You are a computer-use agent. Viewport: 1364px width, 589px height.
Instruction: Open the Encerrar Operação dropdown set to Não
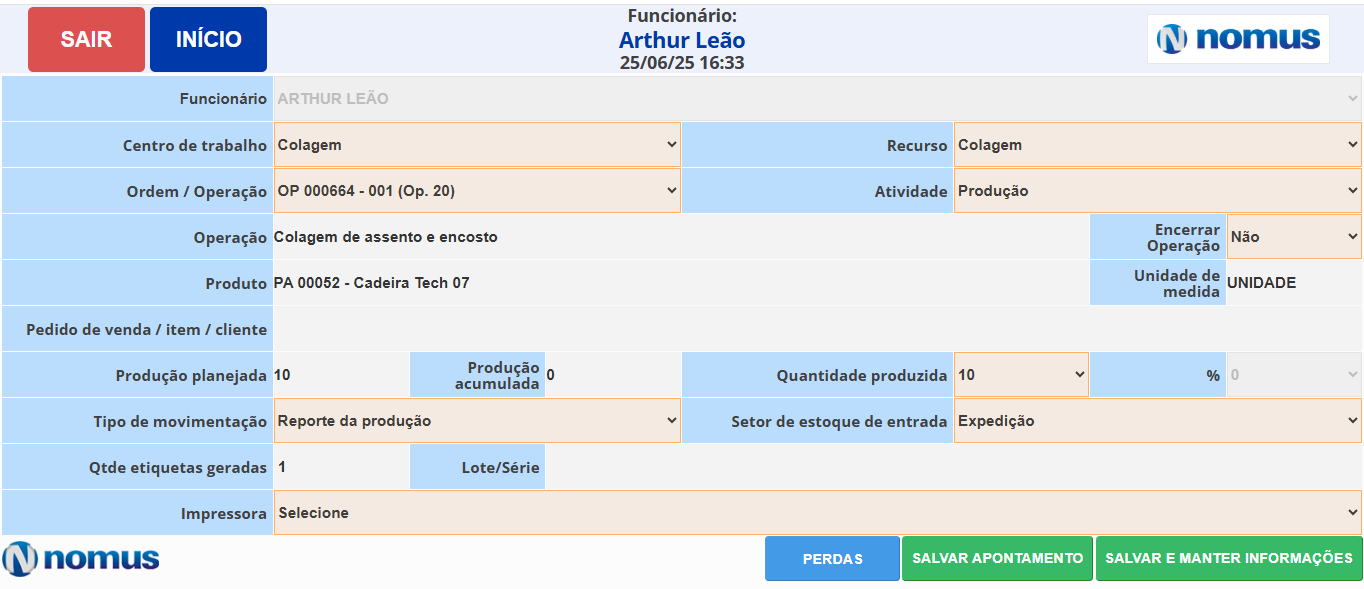(1294, 237)
